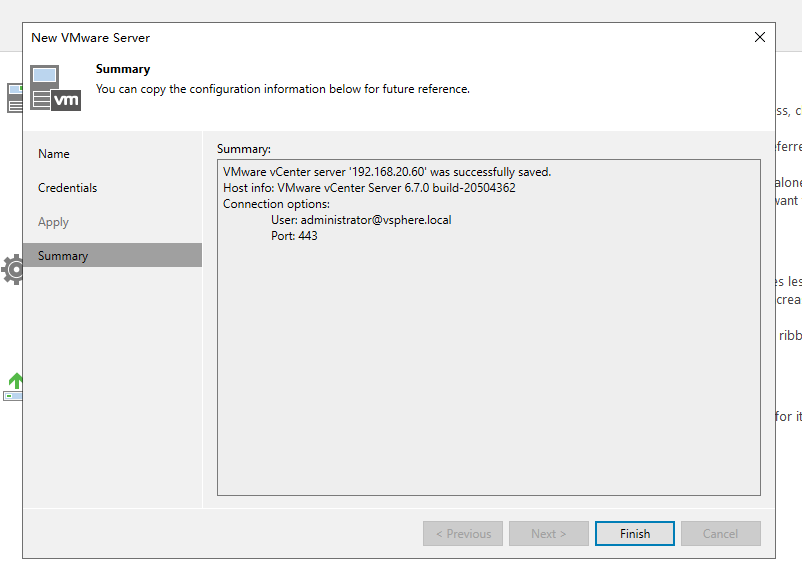
Task: Click the 'was successfully saved' summary line
Action: point(387,172)
